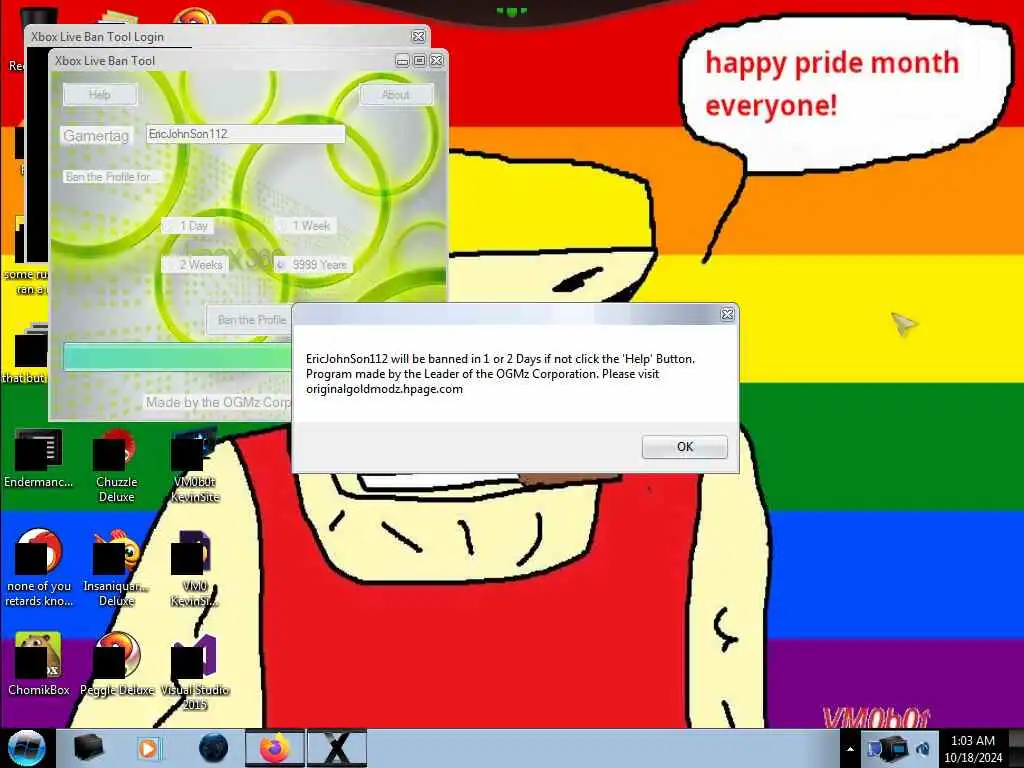This screenshot has height=768, width=1024.
Task: Click the Xbox Live Ban Tool title bar
Action: 222,61
